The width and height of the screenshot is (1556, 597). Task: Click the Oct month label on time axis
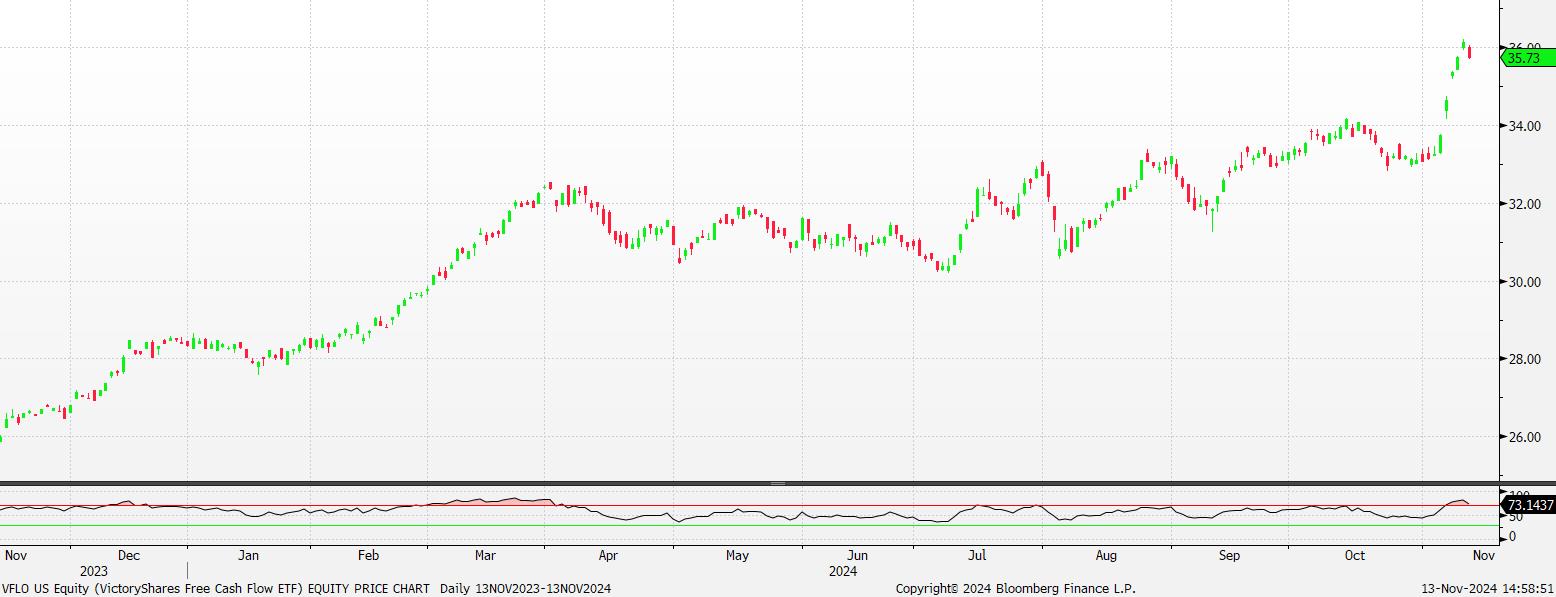(1355, 554)
